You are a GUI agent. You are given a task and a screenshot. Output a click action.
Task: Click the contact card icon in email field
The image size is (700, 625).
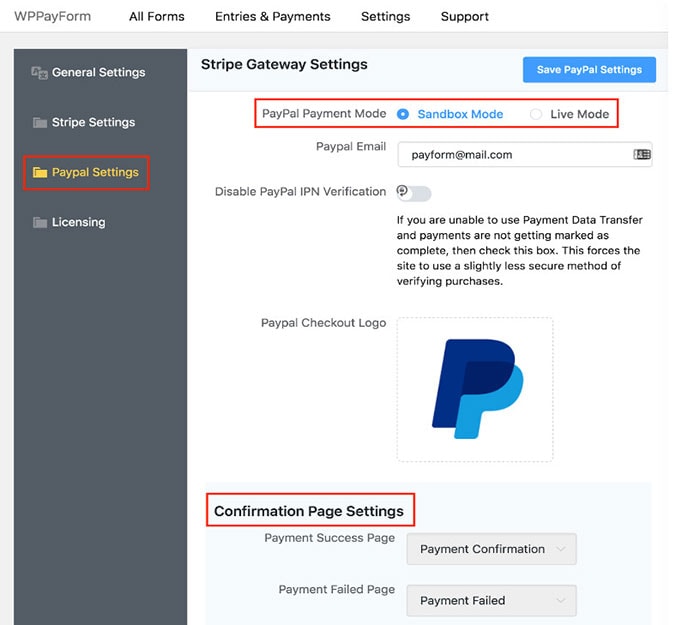642,155
